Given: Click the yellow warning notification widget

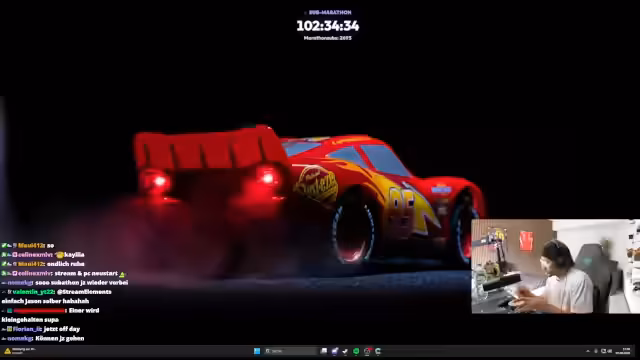Looking at the screenshot, I should coord(20,351).
